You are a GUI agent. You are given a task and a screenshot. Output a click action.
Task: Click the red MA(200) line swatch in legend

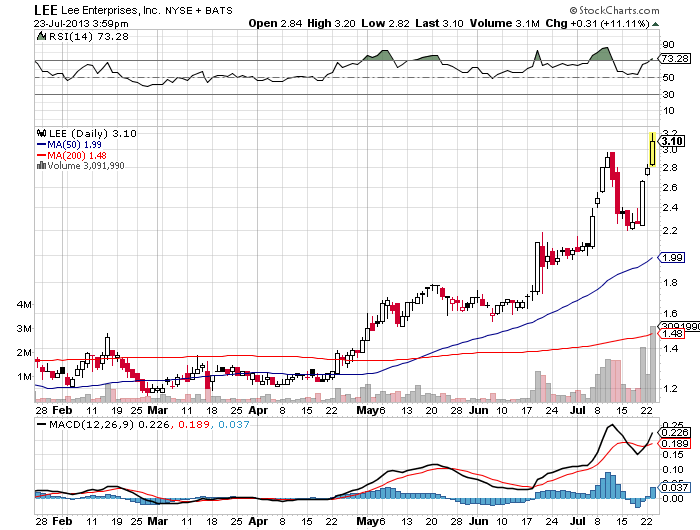pyautogui.click(x=42, y=155)
